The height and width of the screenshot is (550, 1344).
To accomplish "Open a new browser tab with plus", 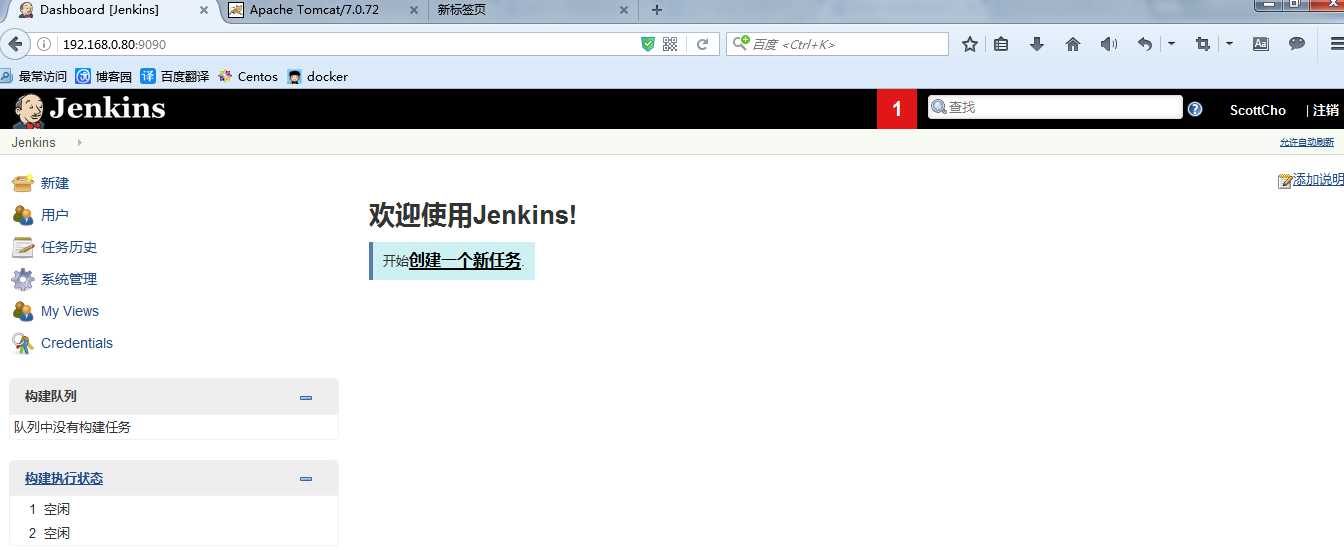I will click(x=657, y=10).
